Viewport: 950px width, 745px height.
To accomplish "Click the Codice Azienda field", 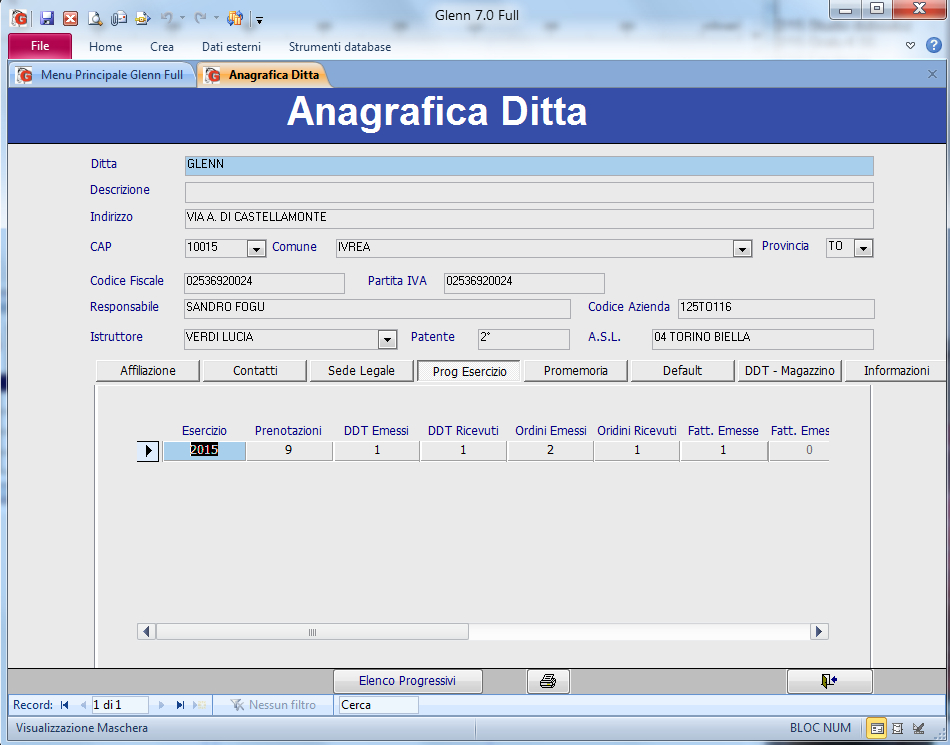I will click(776, 309).
